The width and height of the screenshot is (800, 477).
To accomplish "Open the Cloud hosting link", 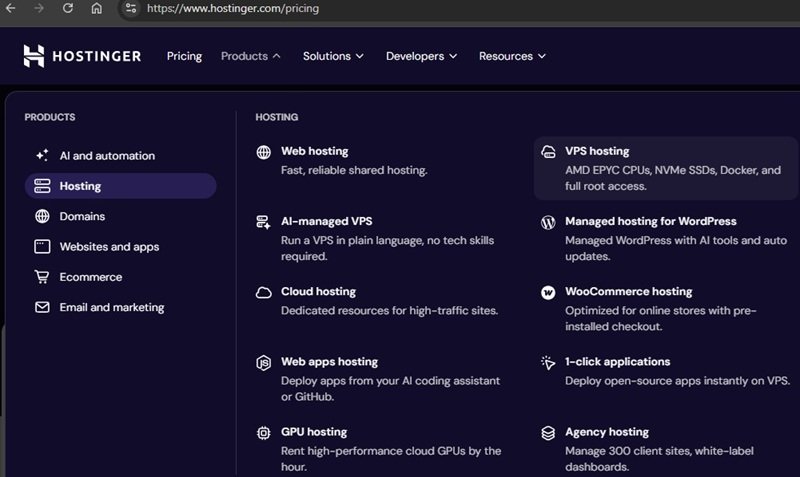I will click(x=318, y=291).
